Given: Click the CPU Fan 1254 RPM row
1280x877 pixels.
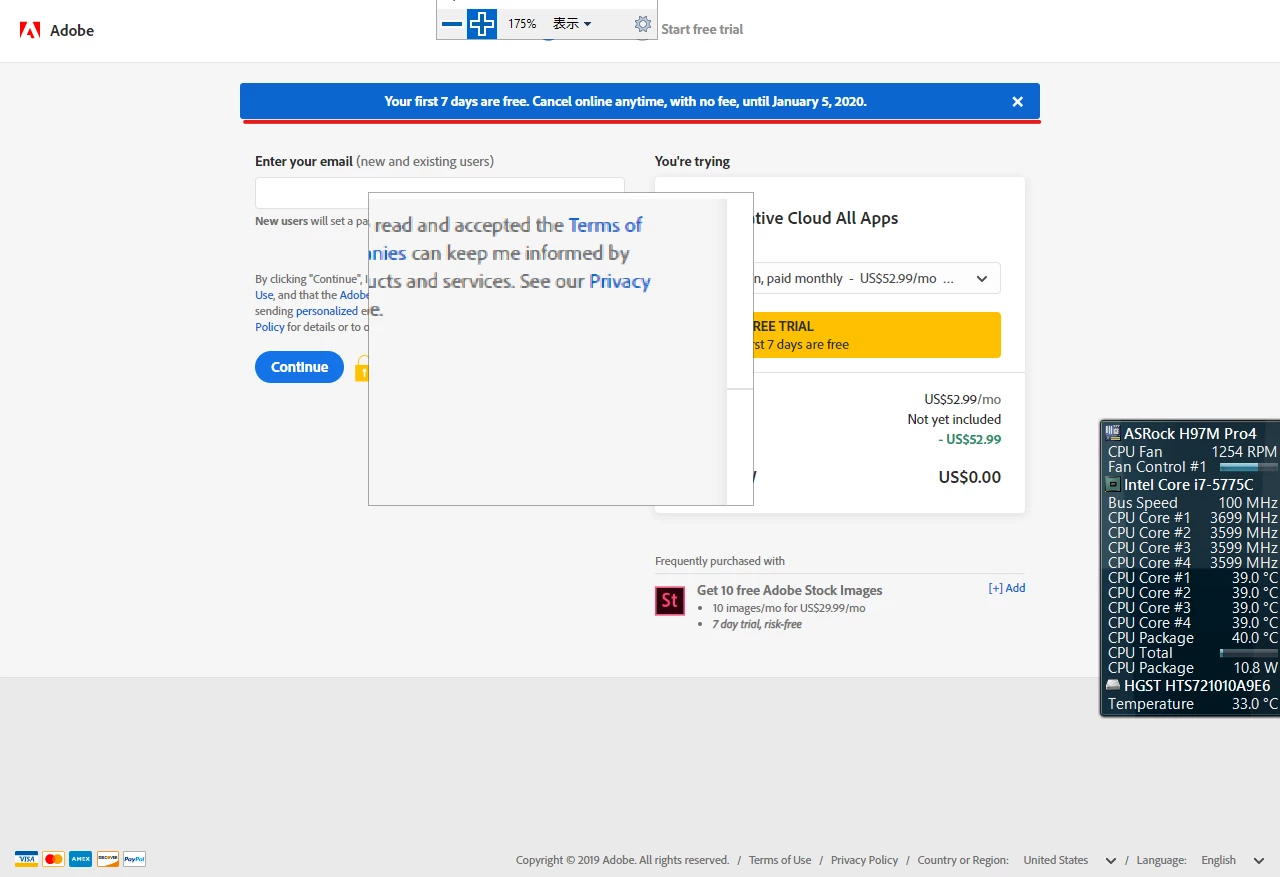Looking at the screenshot, I should 1192,452.
